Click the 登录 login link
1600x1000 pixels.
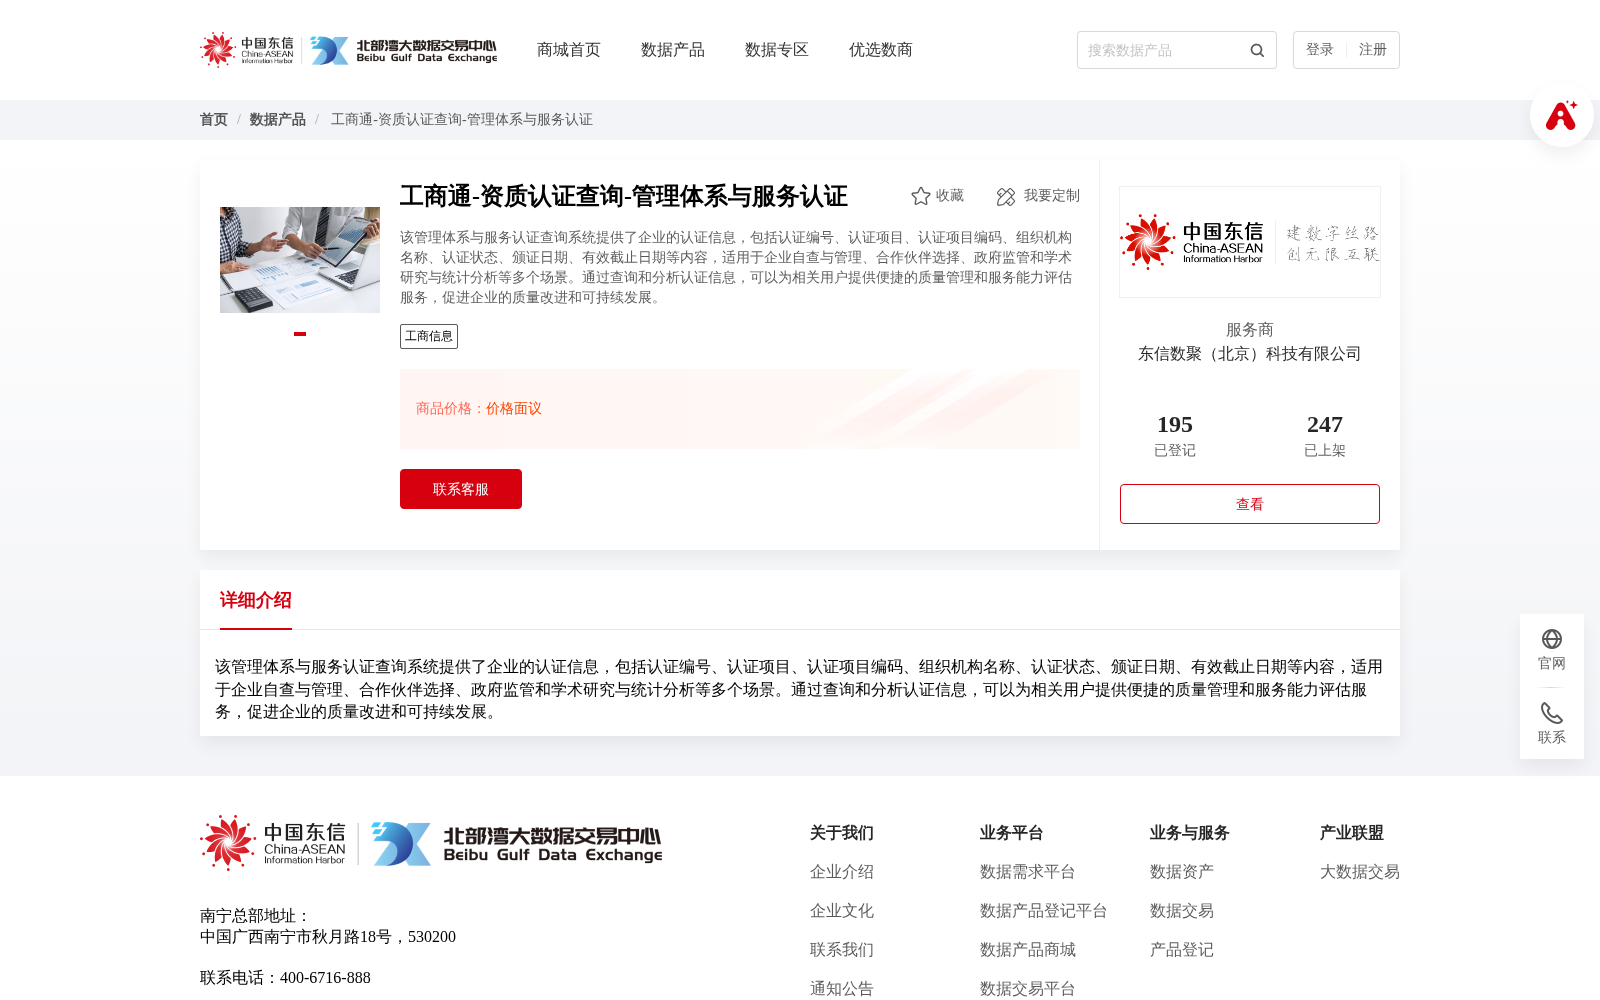pyautogui.click(x=1320, y=50)
